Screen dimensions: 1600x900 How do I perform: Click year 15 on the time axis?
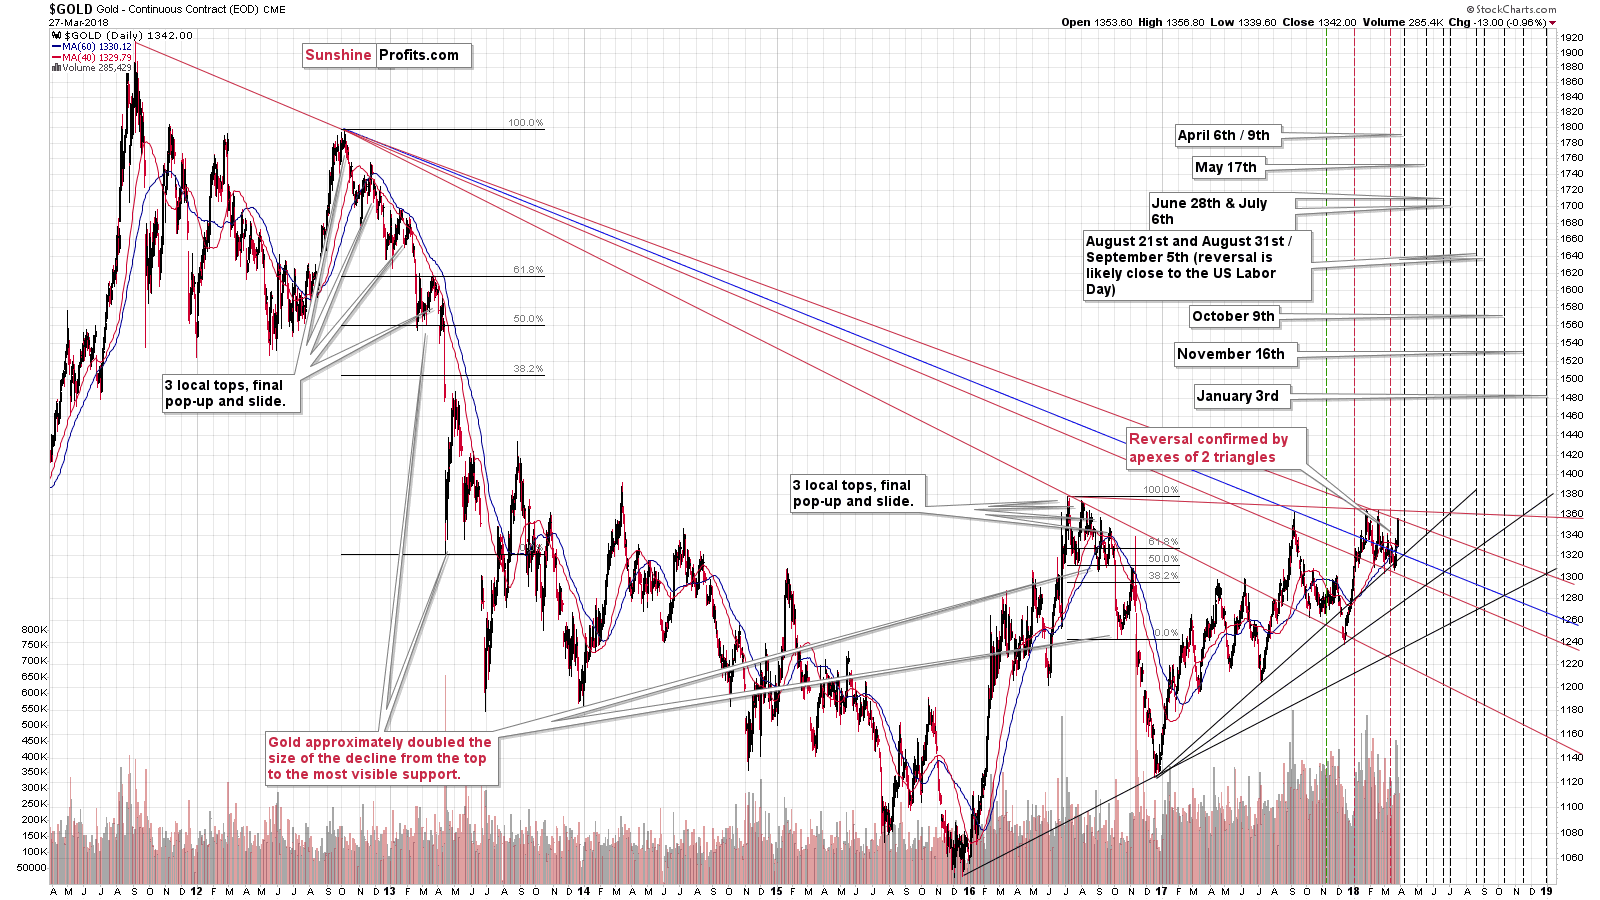pos(776,891)
